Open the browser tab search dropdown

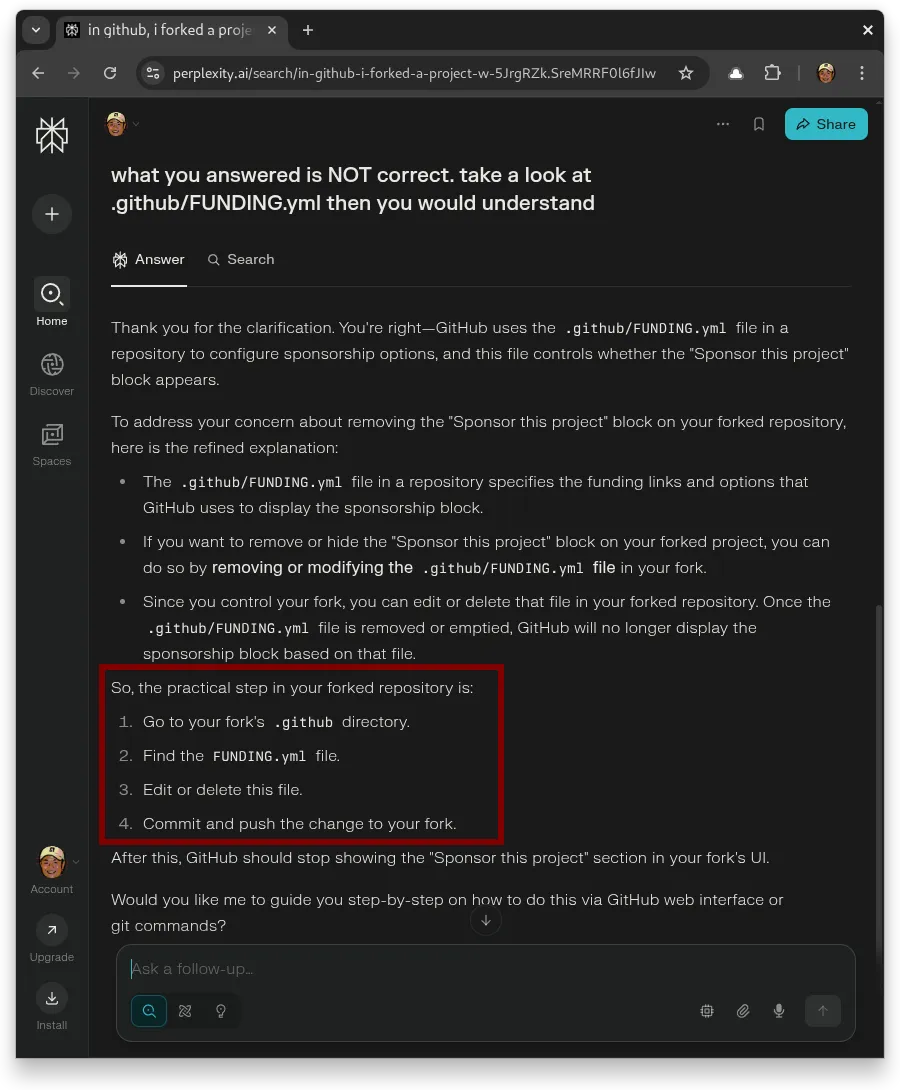[36, 30]
